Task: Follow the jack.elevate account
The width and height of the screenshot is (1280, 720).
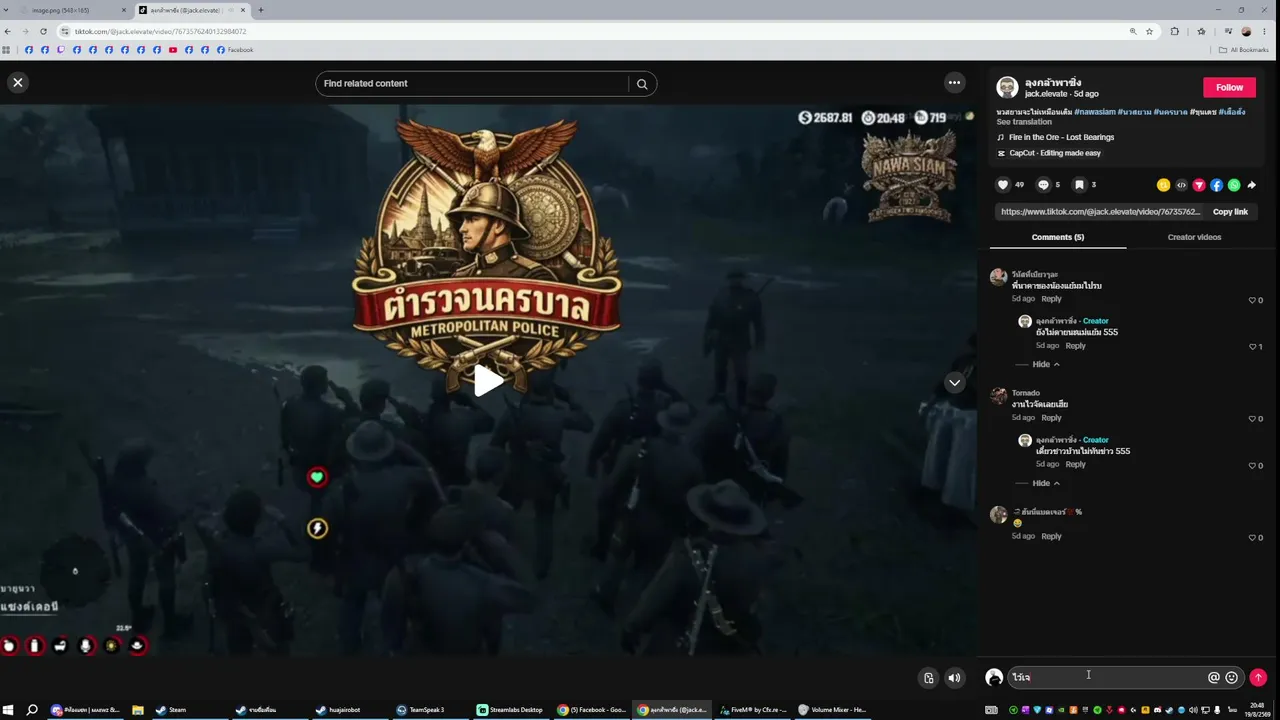Action: point(1229,87)
